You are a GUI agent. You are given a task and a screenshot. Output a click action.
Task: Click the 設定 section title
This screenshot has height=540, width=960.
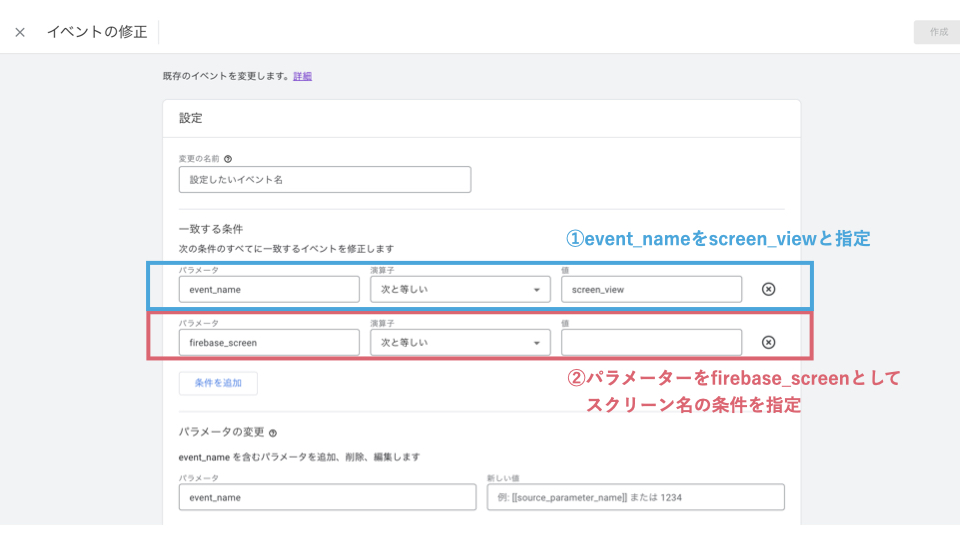(x=190, y=118)
